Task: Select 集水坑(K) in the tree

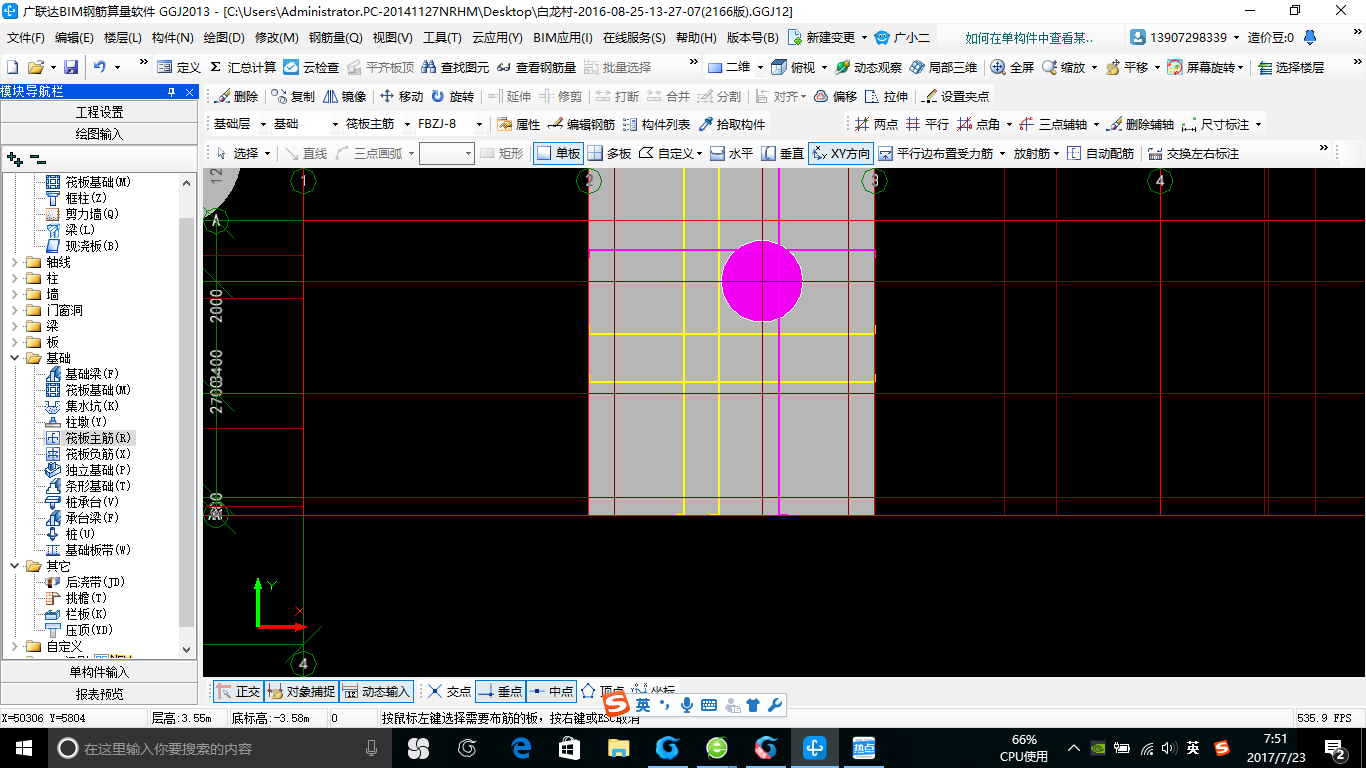Action: click(81, 406)
